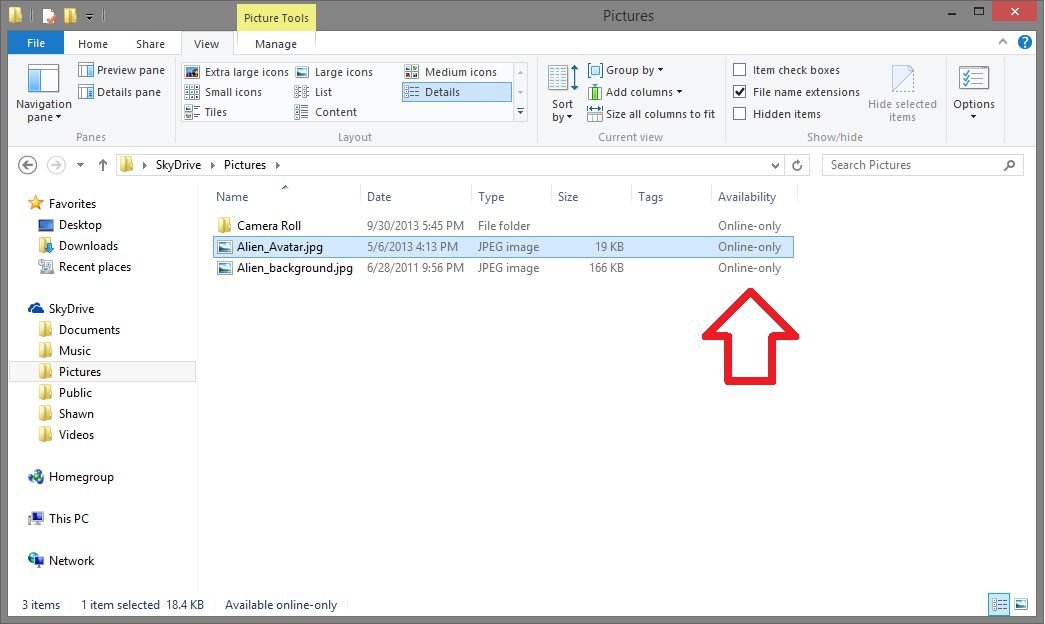Open the Group by dropdown
Image resolution: width=1045 pixels, height=624 pixels.
[626, 70]
